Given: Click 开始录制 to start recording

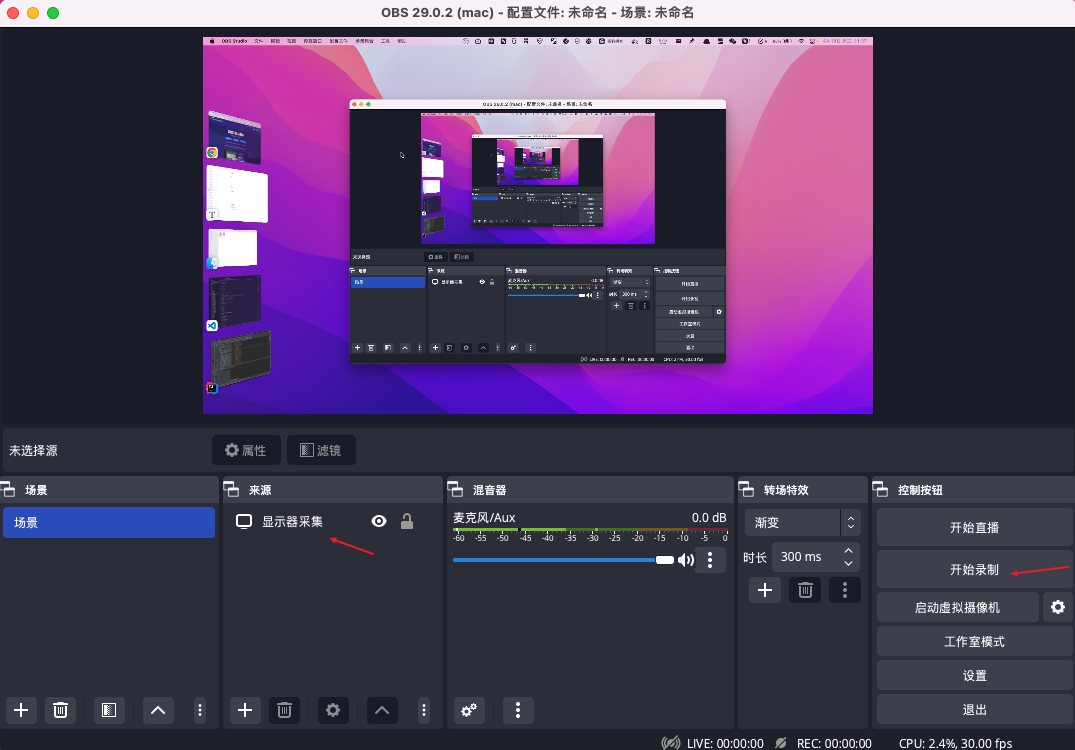Looking at the screenshot, I should pyautogui.click(x=974, y=569).
